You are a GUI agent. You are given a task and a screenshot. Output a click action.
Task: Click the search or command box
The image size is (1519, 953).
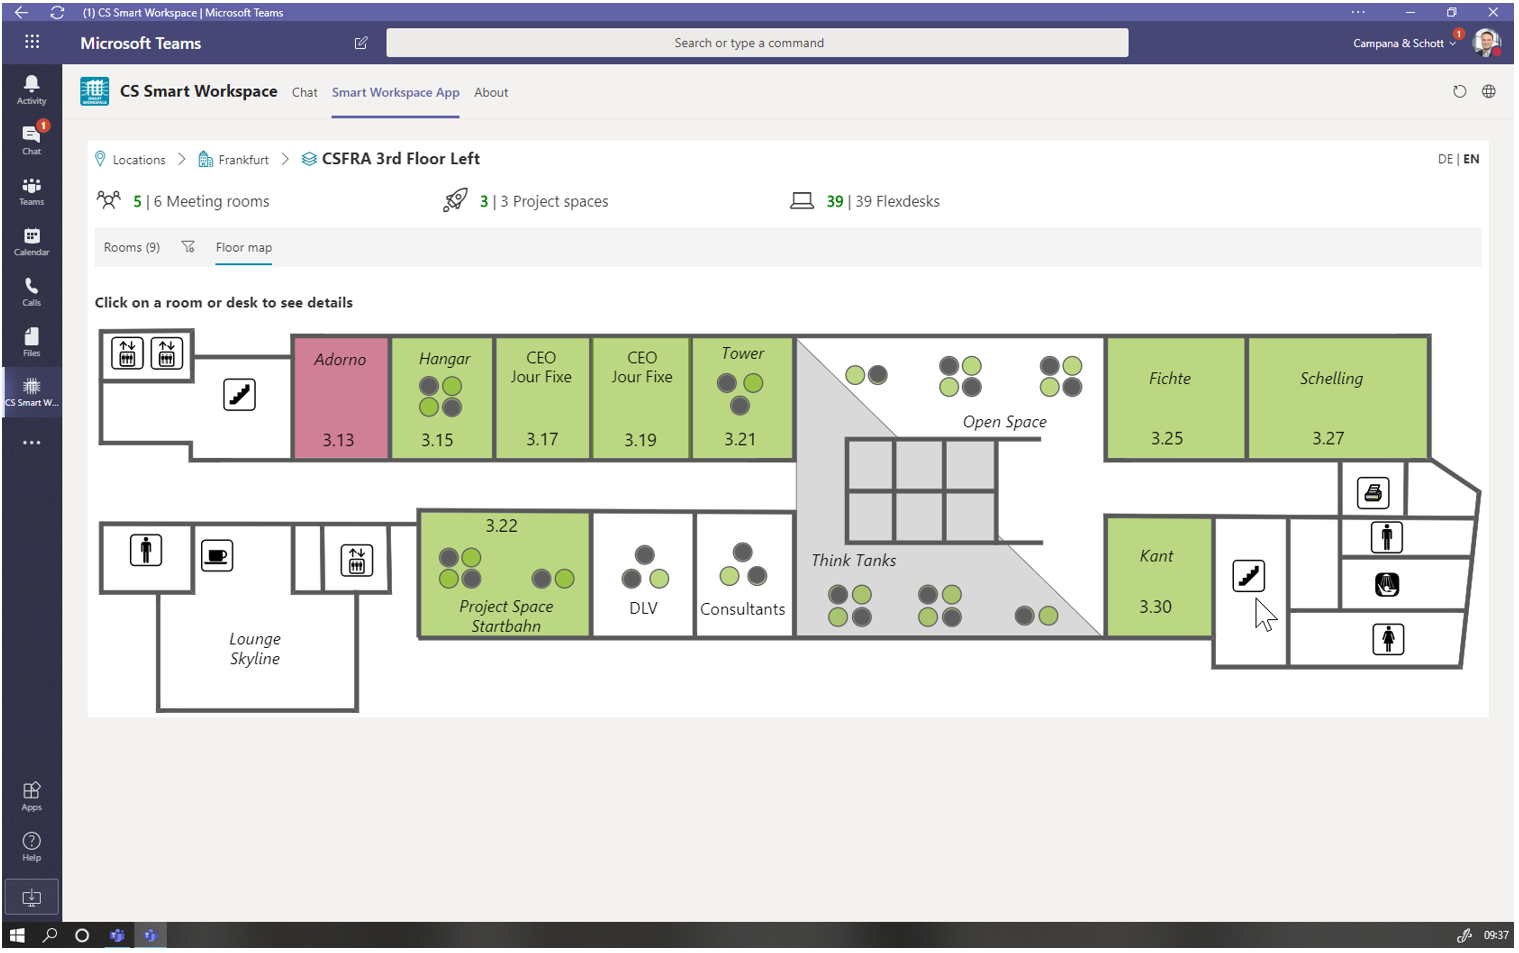pos(757,43)
